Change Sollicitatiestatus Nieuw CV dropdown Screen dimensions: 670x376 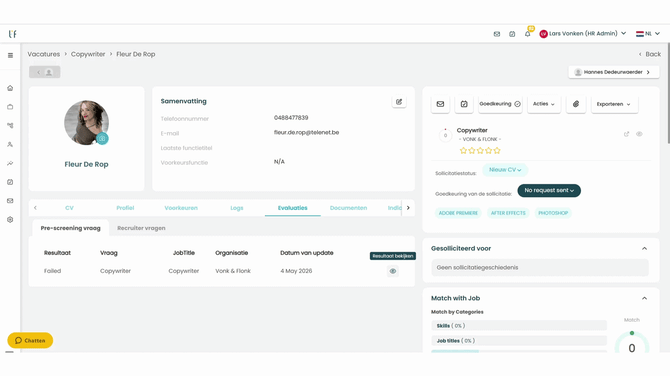505,170
